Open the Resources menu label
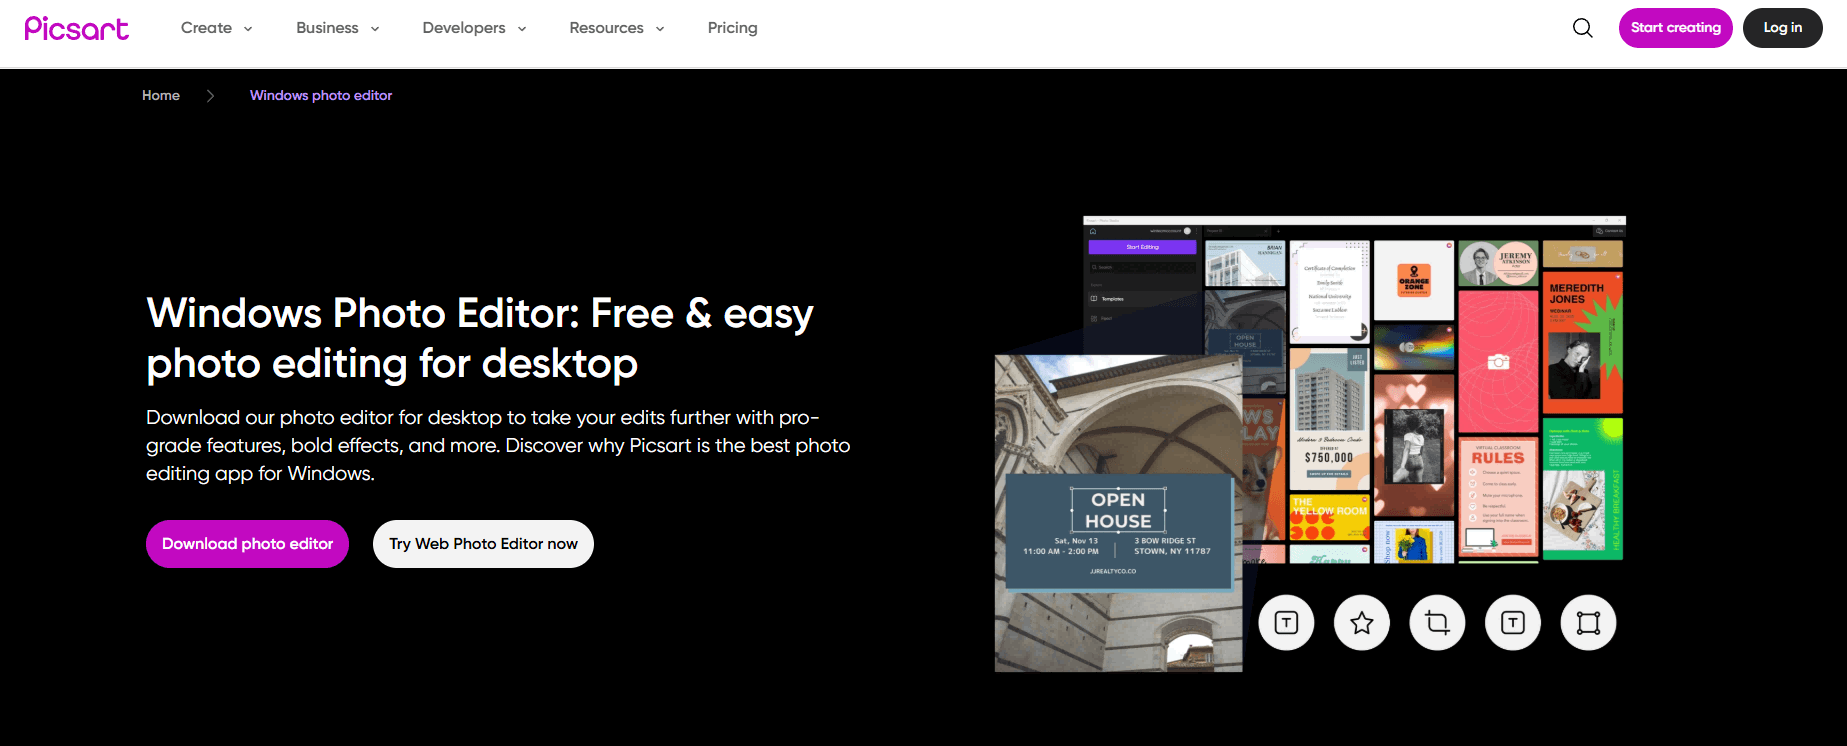The height and width of the screenshot is (746, 1847). tap(606, 28)
